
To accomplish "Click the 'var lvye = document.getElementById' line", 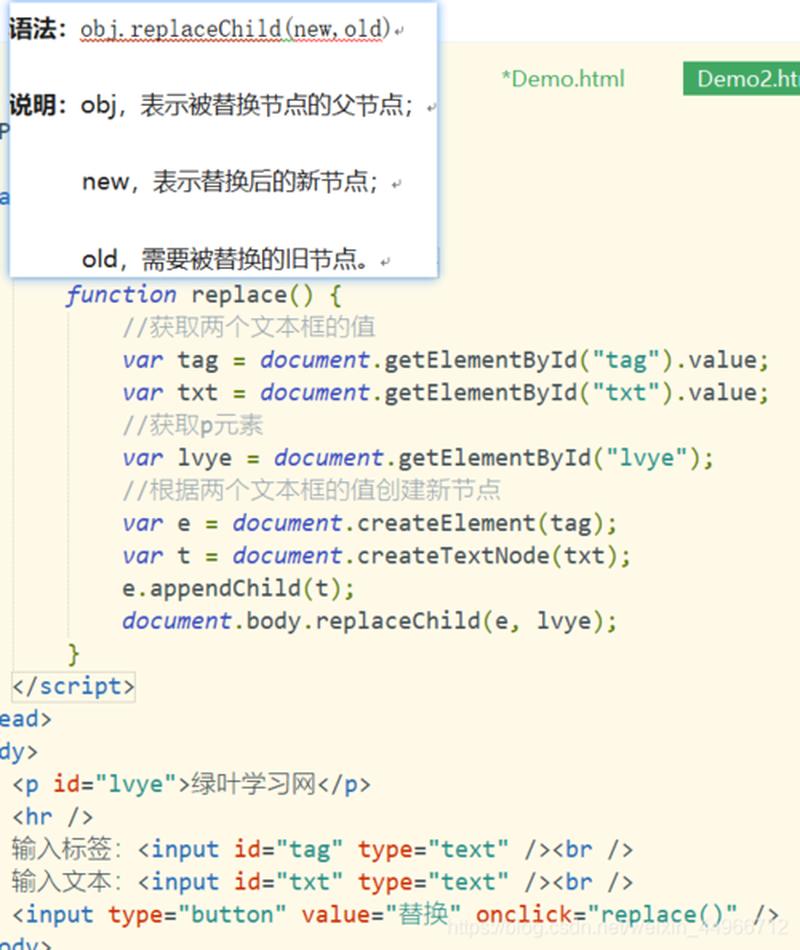I will [x=418, y=459].
